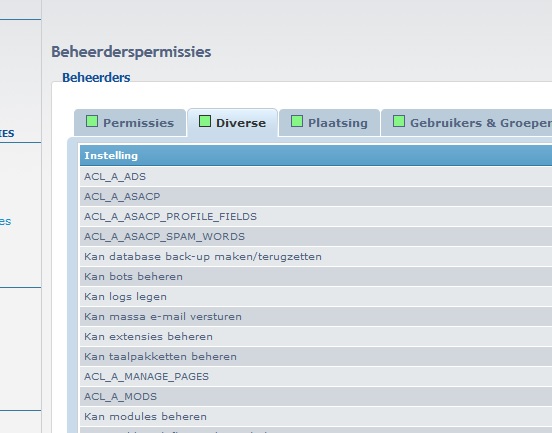The width and height of the screenshot is (552, 433).
Task: Click the green square icon on the Plaatsing tab
Action: click(x=297, y=121)
